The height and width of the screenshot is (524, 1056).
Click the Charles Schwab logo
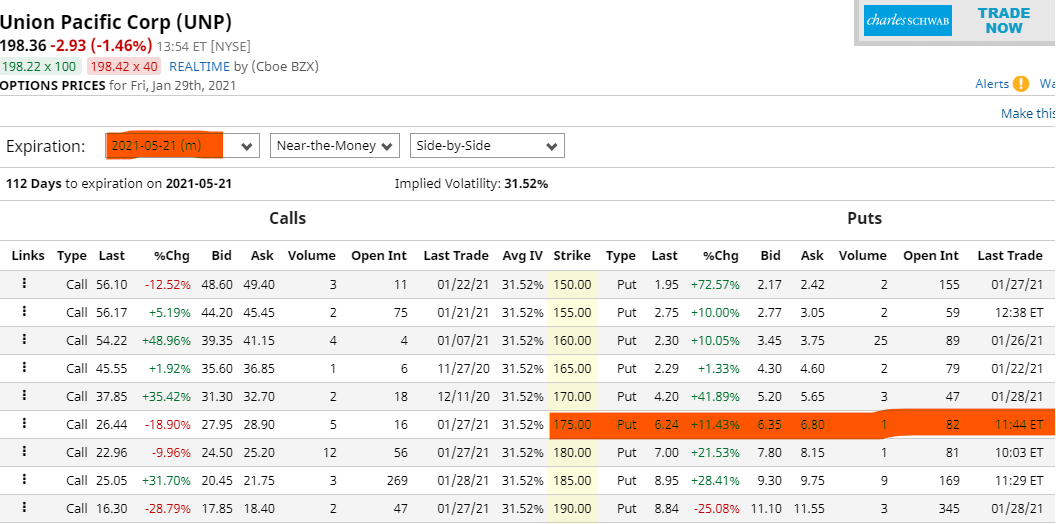point(908,21)
